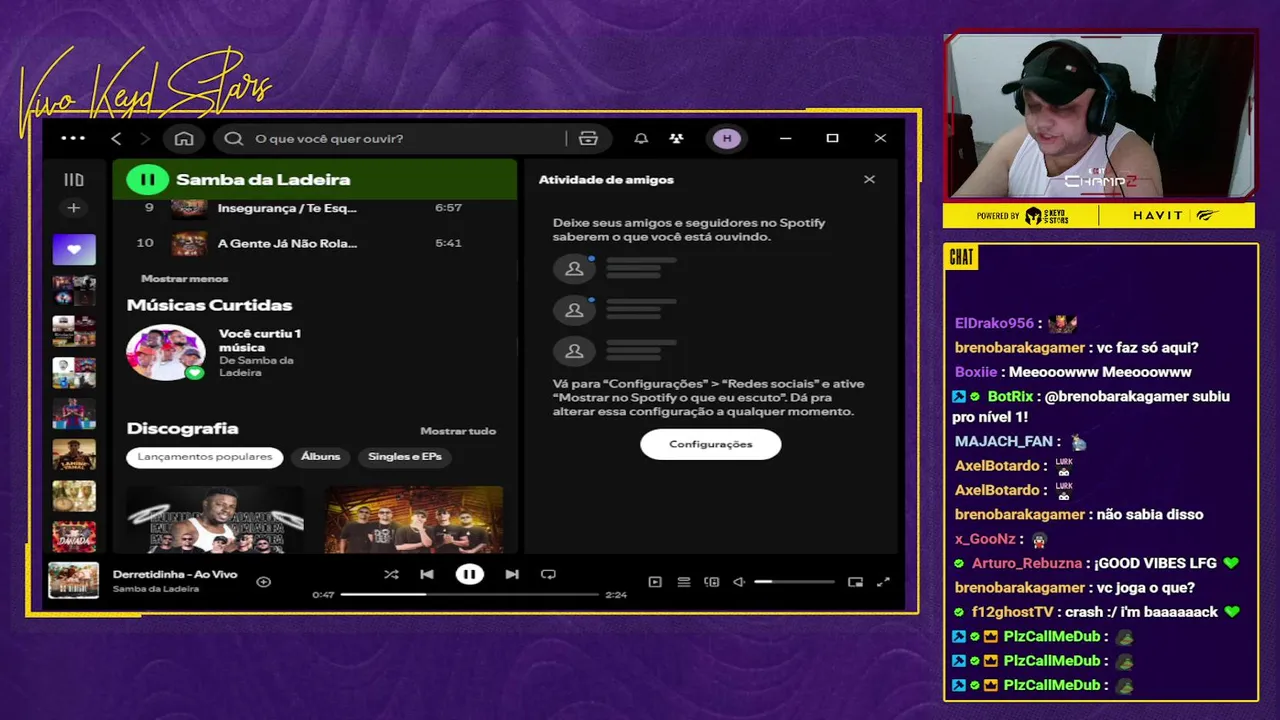Pause playback in the player bar

click(x=469, y=574)
